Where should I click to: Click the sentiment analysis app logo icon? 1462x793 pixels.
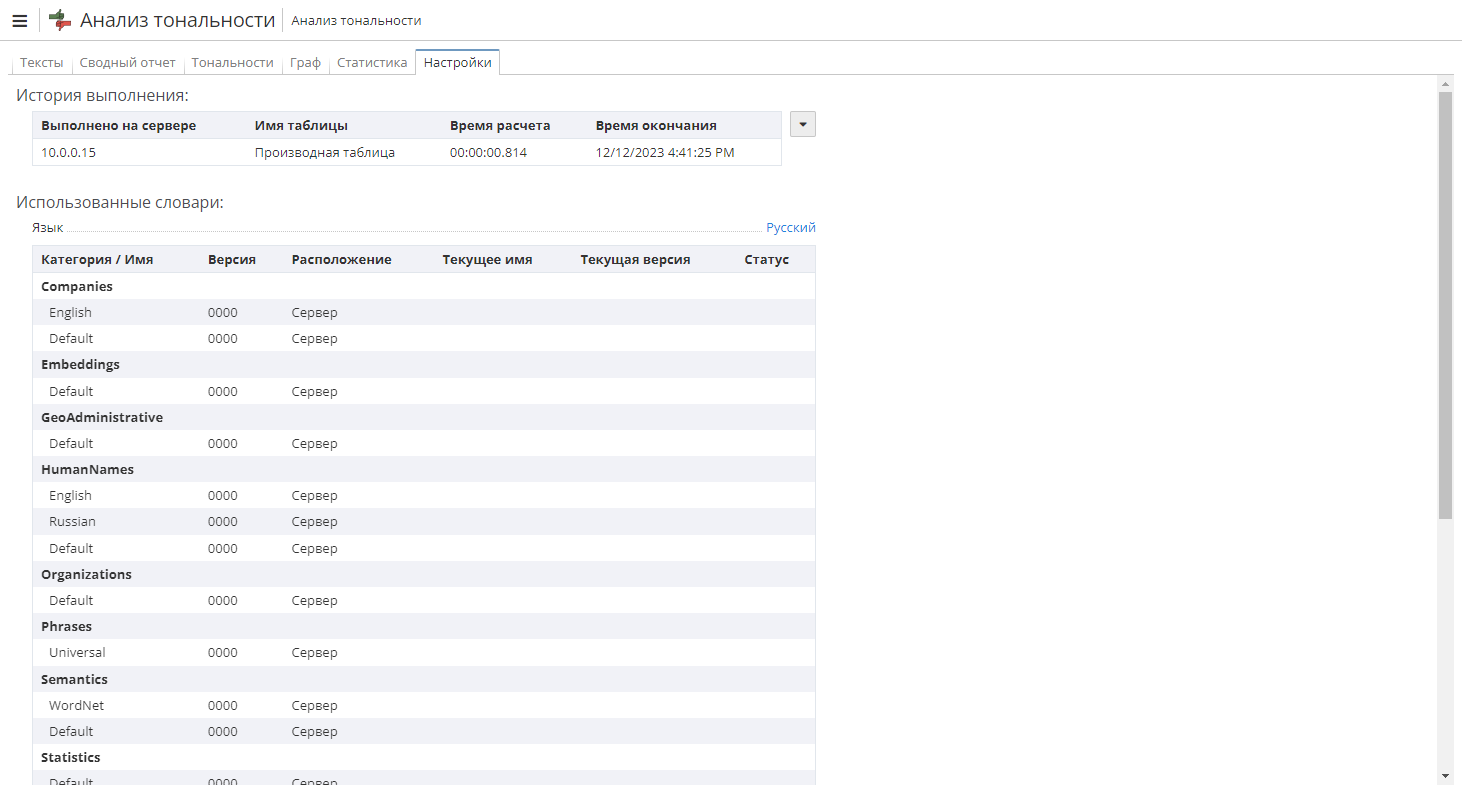pos(60,20)
